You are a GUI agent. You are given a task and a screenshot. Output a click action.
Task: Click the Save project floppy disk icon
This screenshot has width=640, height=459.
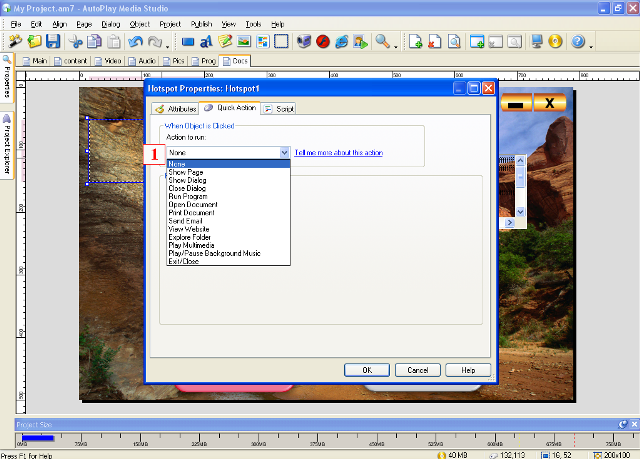(53, 42)
